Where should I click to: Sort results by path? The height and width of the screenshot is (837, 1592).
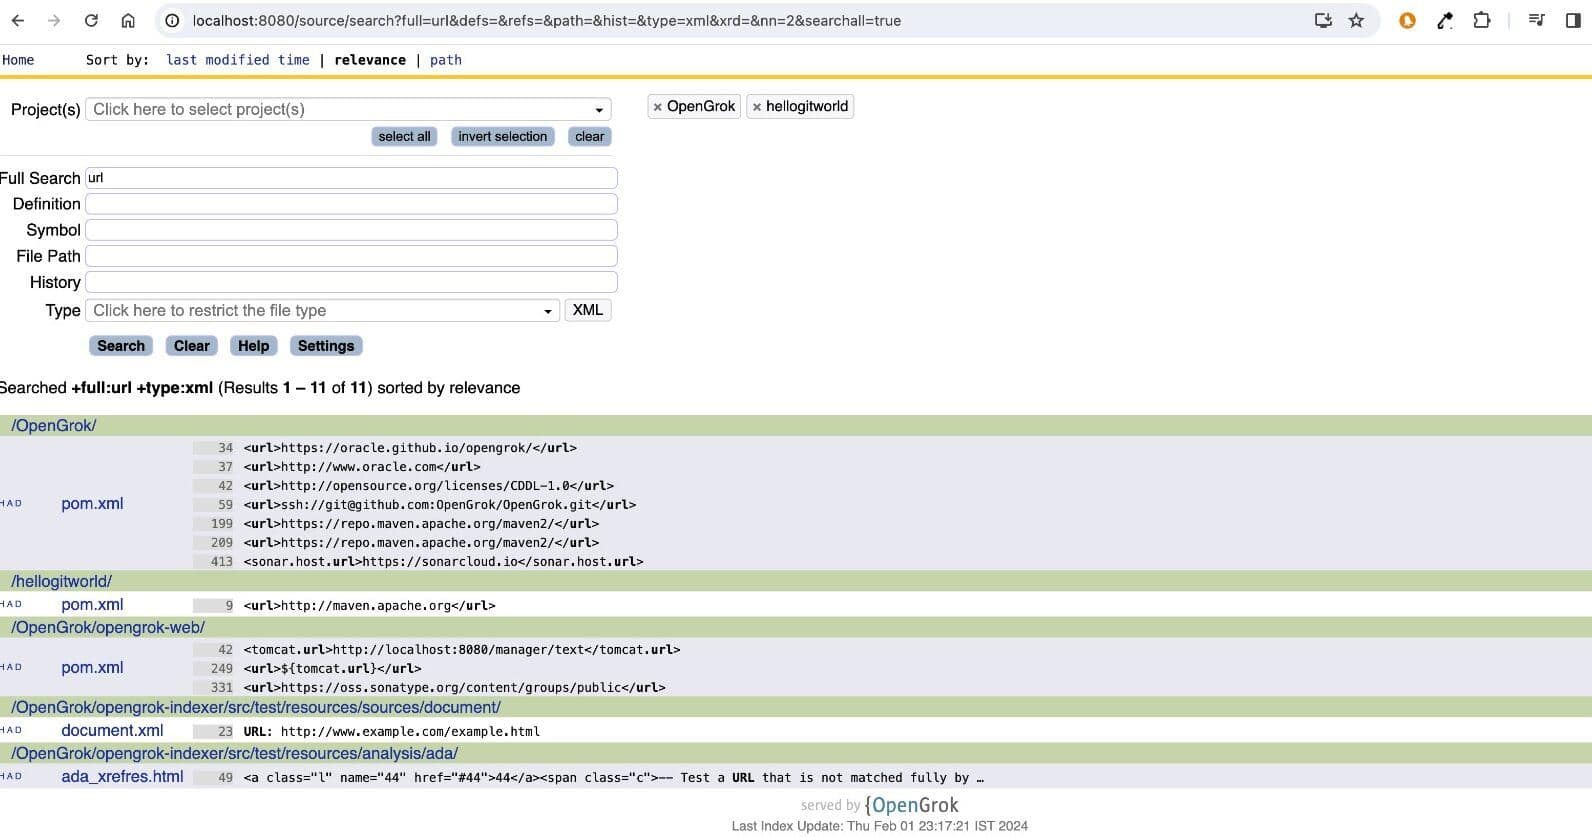(x=446, y=60)
